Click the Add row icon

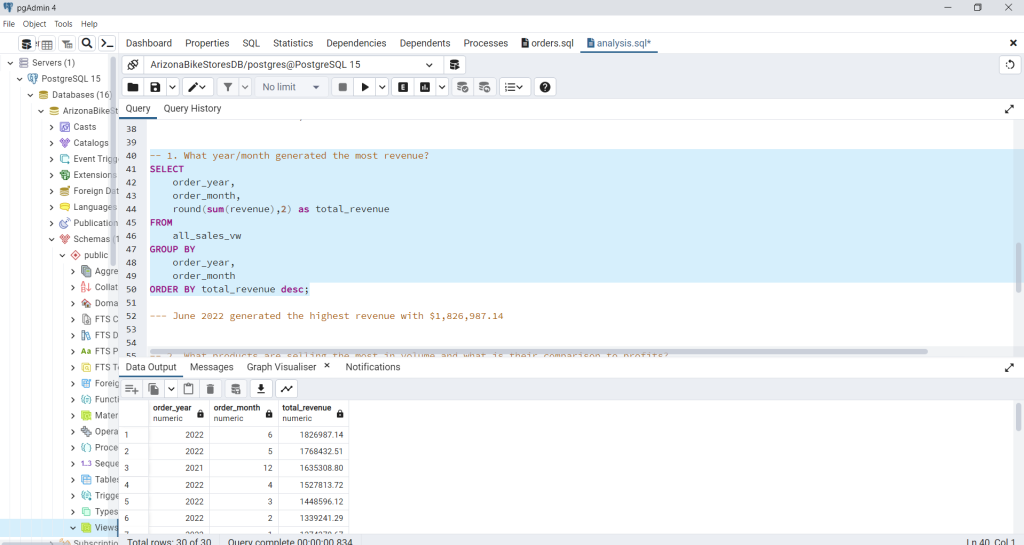click(132, 389)
